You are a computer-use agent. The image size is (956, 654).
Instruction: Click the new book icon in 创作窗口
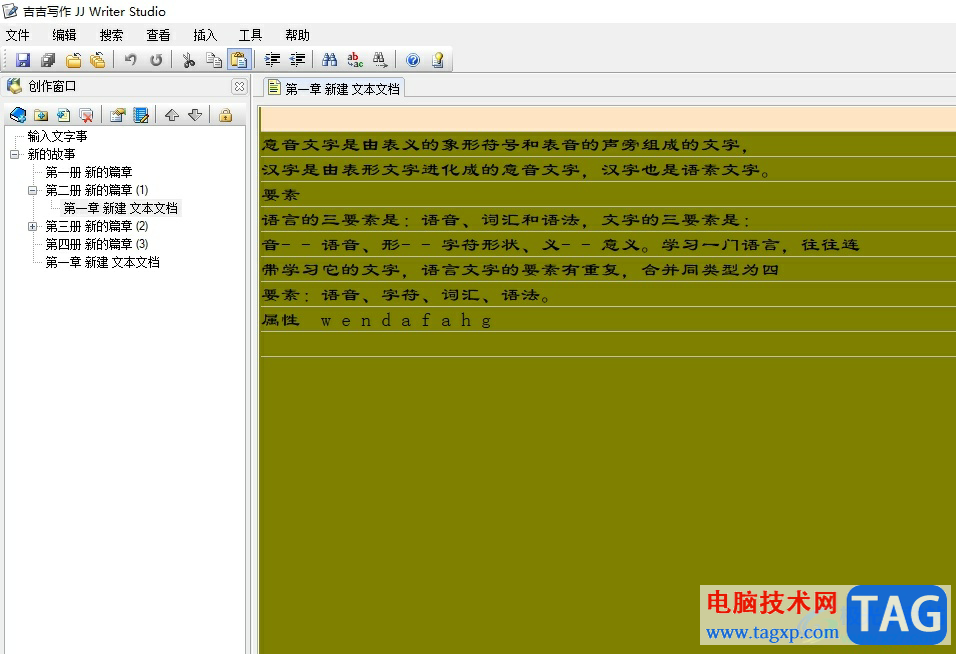[x=18, y=115]
